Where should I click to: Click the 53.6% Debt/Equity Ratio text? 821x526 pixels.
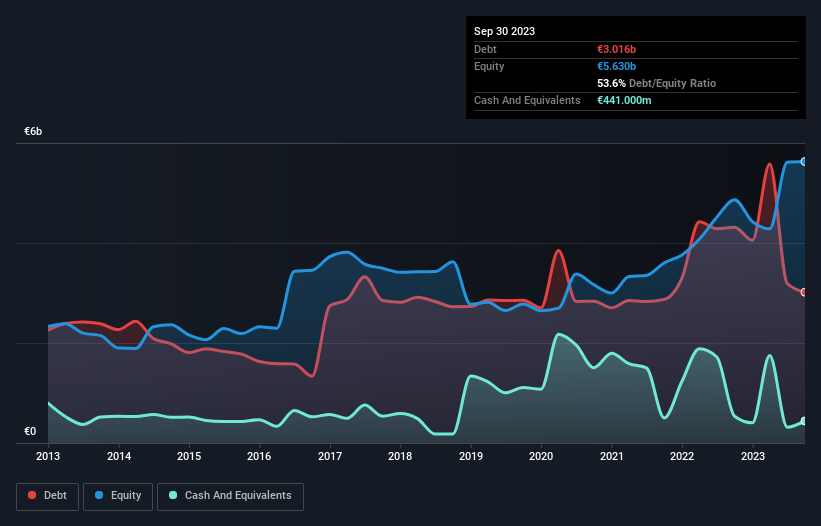coord(656,83)
